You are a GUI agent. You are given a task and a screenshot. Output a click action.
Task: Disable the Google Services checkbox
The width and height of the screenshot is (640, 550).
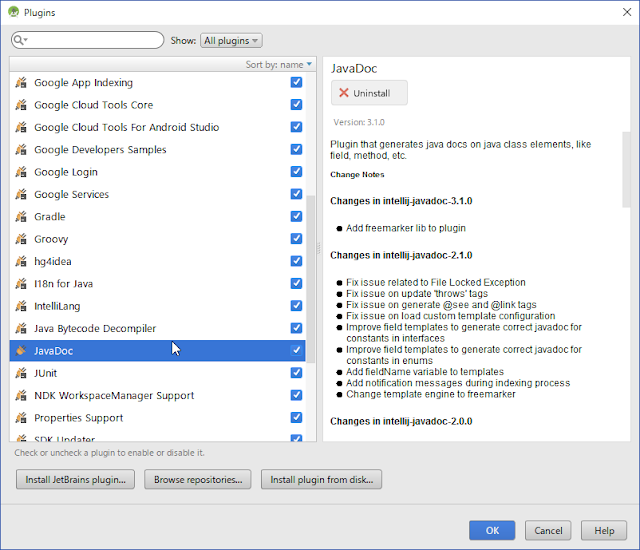[x=296, y=194]
